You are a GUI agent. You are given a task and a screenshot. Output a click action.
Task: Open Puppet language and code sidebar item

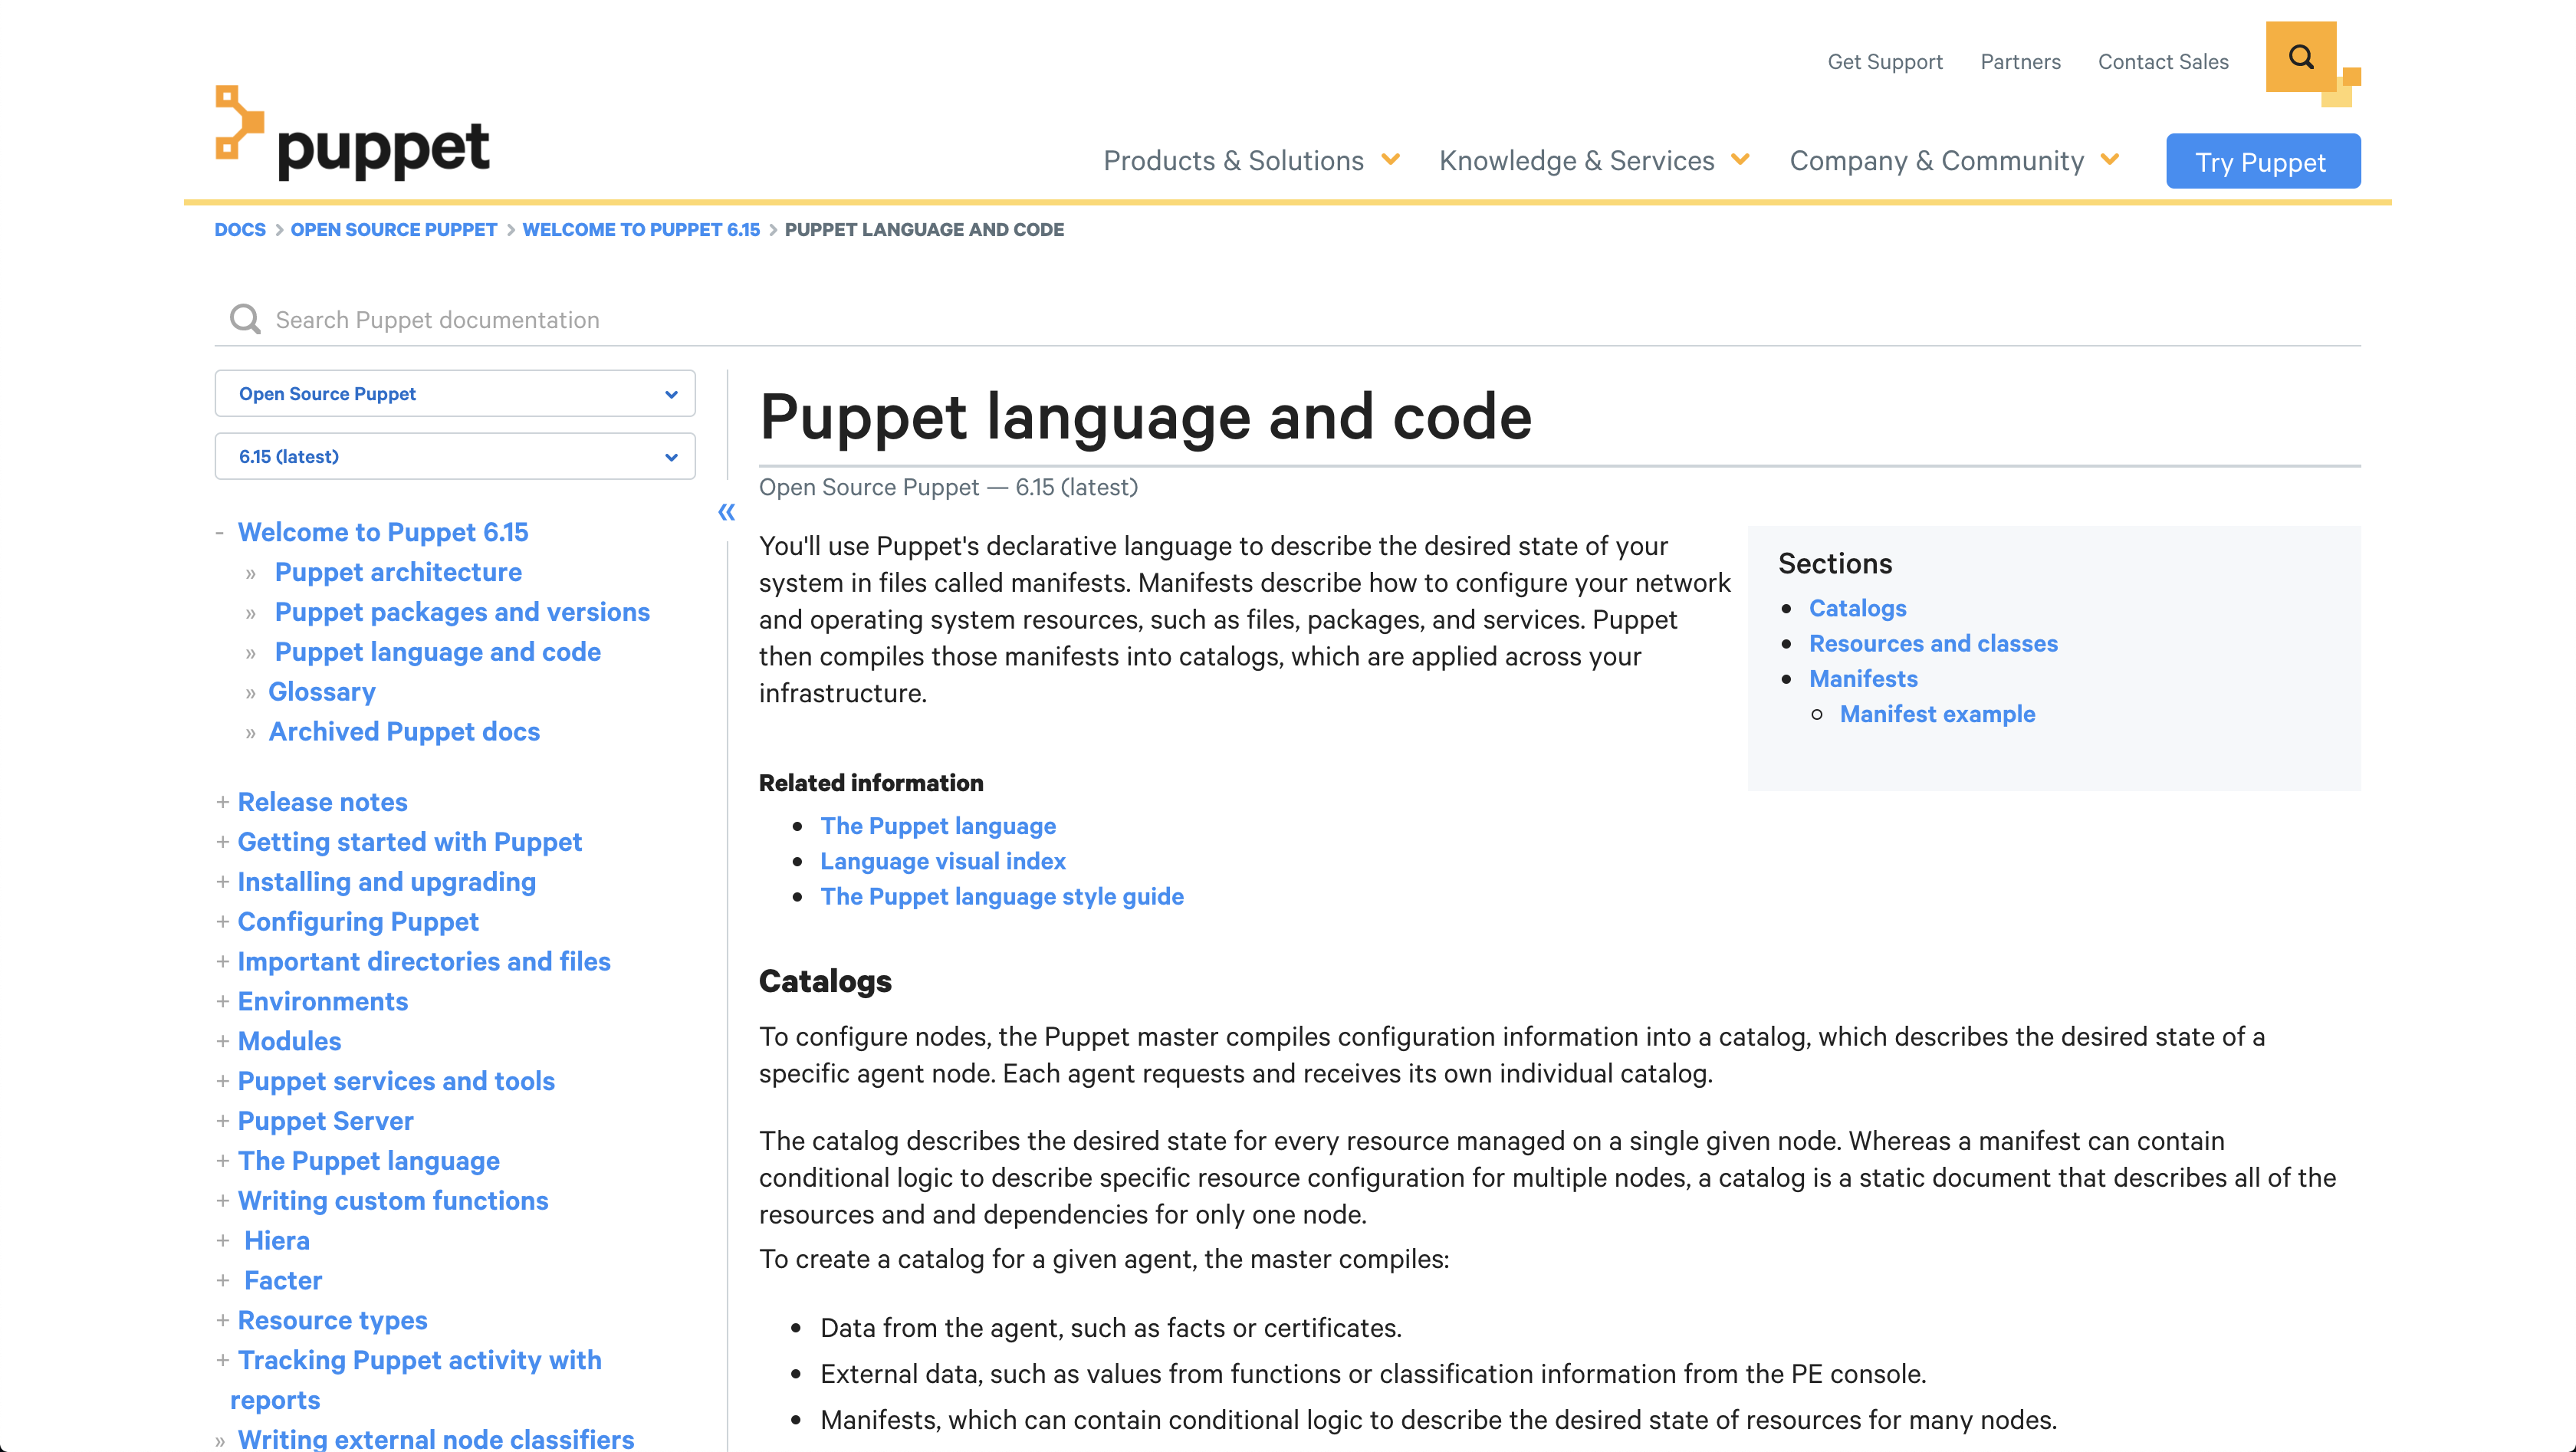438,652
